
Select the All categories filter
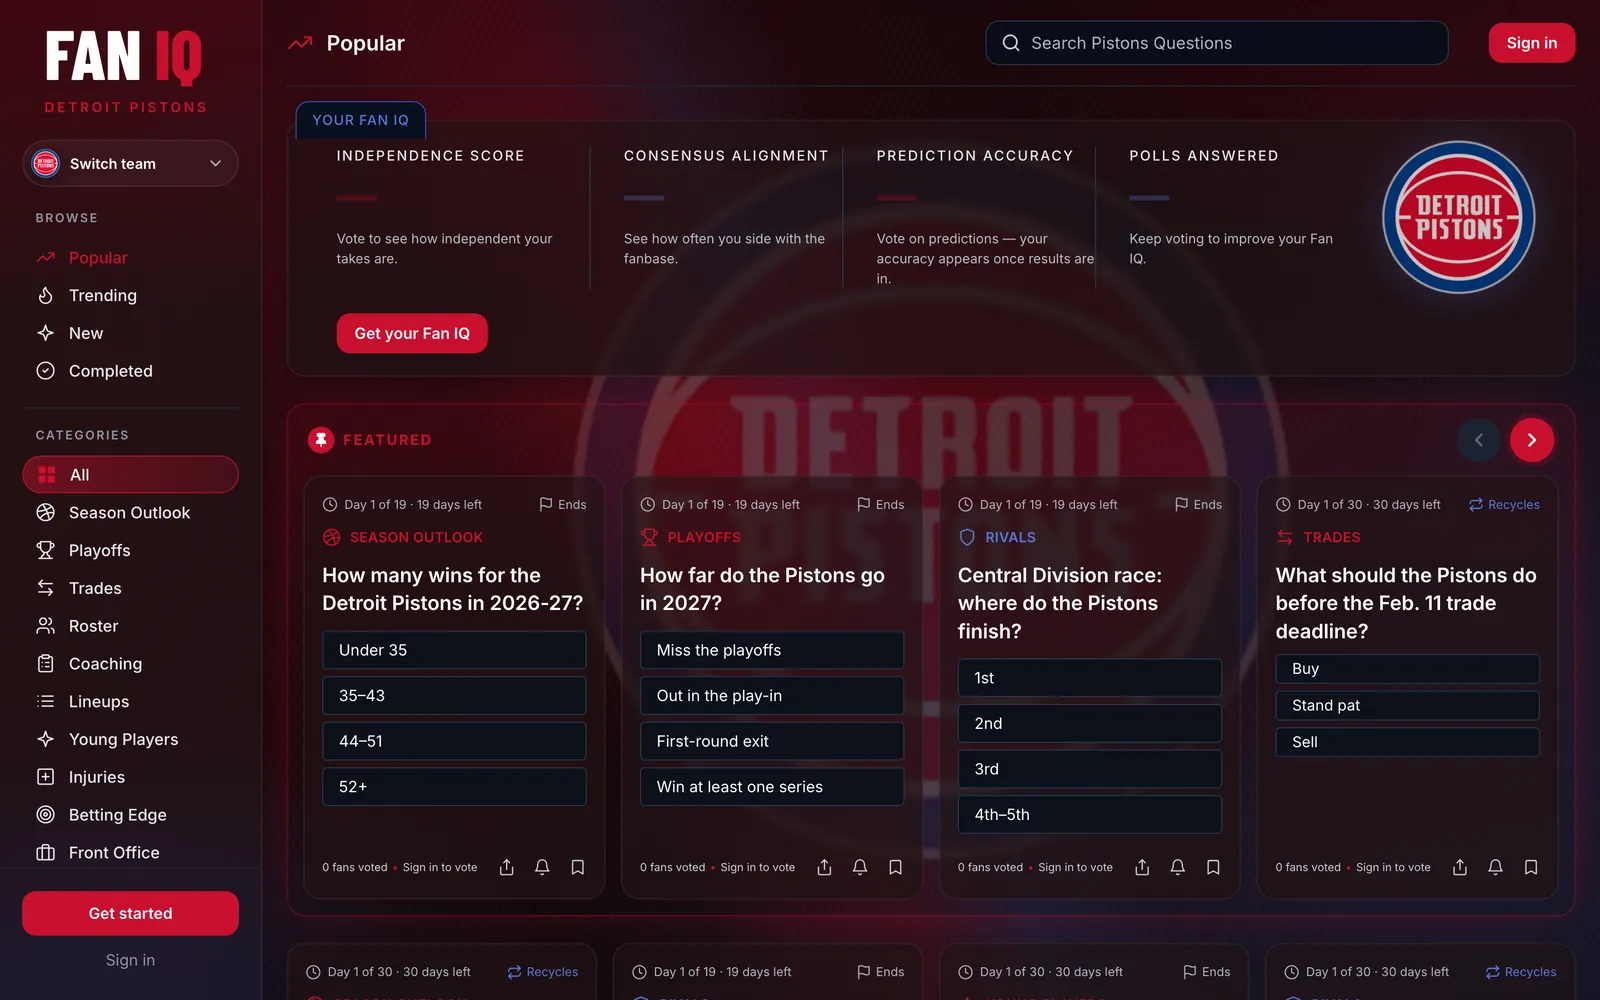(130, 475)
